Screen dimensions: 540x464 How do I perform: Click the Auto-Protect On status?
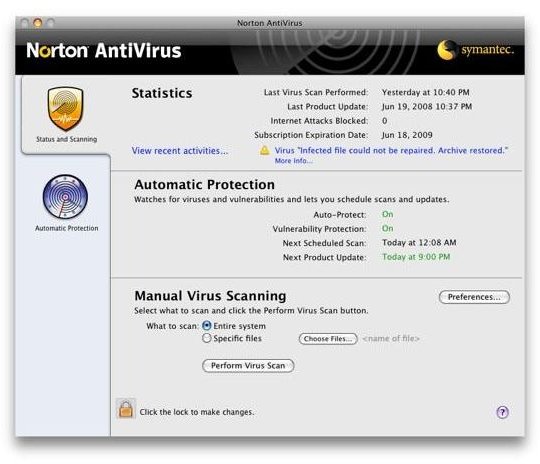point(387,214)
